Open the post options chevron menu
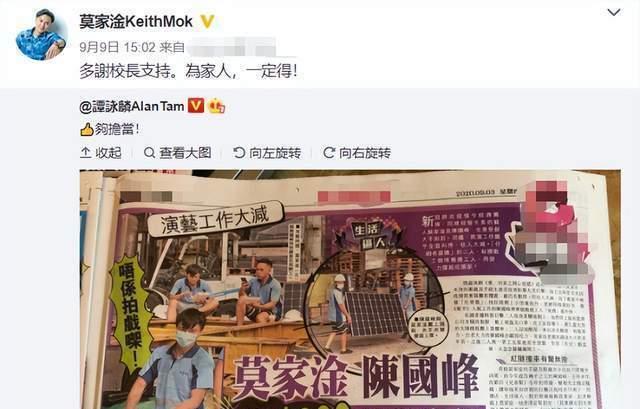Screen dimensions: 640x409 click(x=613, y=13)
